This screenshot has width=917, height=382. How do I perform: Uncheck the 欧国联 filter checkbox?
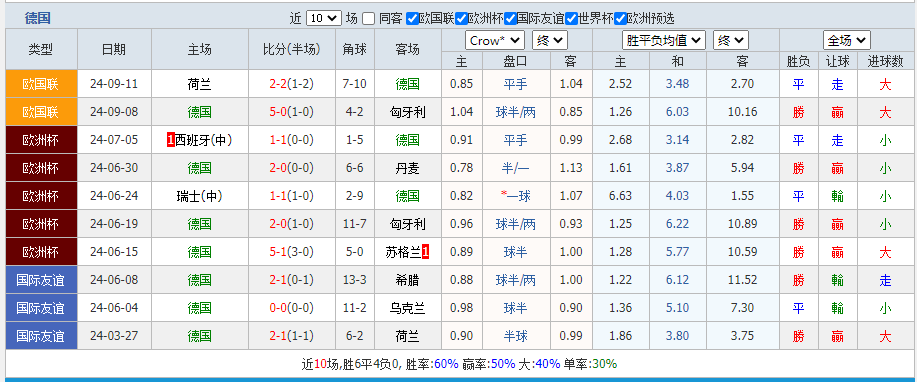pyautogui.click(x=412, y=19)
